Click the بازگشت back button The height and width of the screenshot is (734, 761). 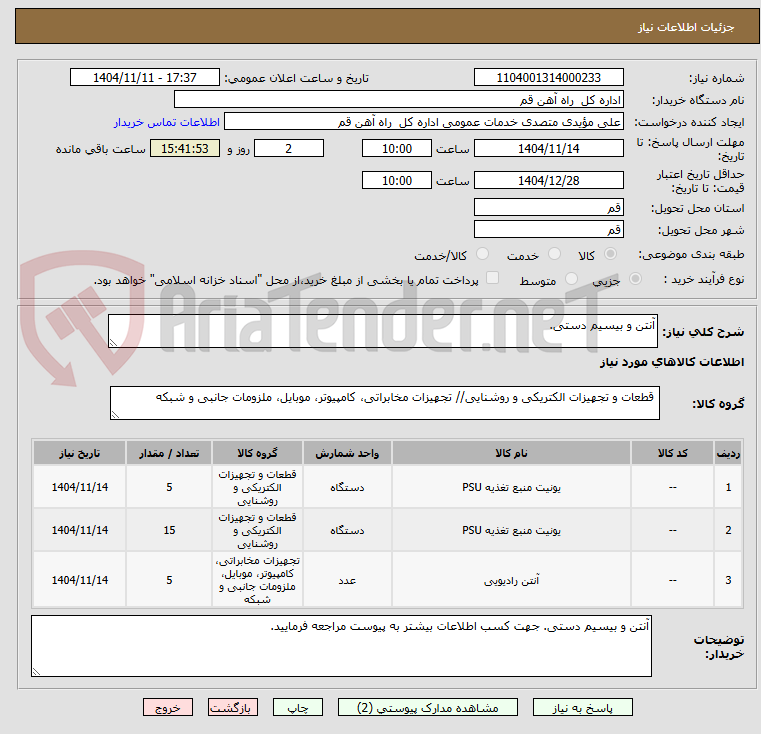pos(232,707)
